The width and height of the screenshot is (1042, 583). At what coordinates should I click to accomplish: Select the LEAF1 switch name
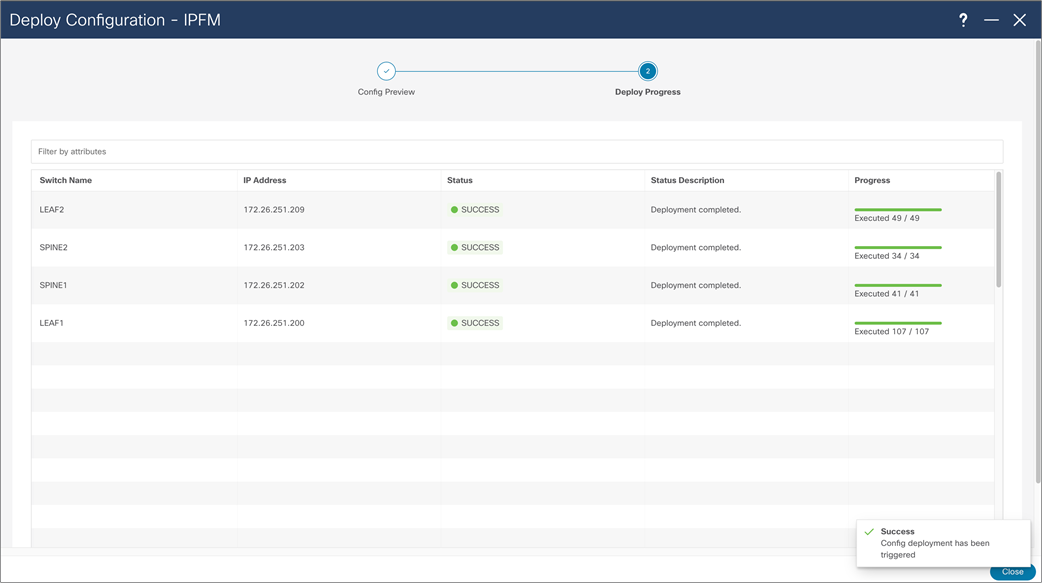click(51, 323)
